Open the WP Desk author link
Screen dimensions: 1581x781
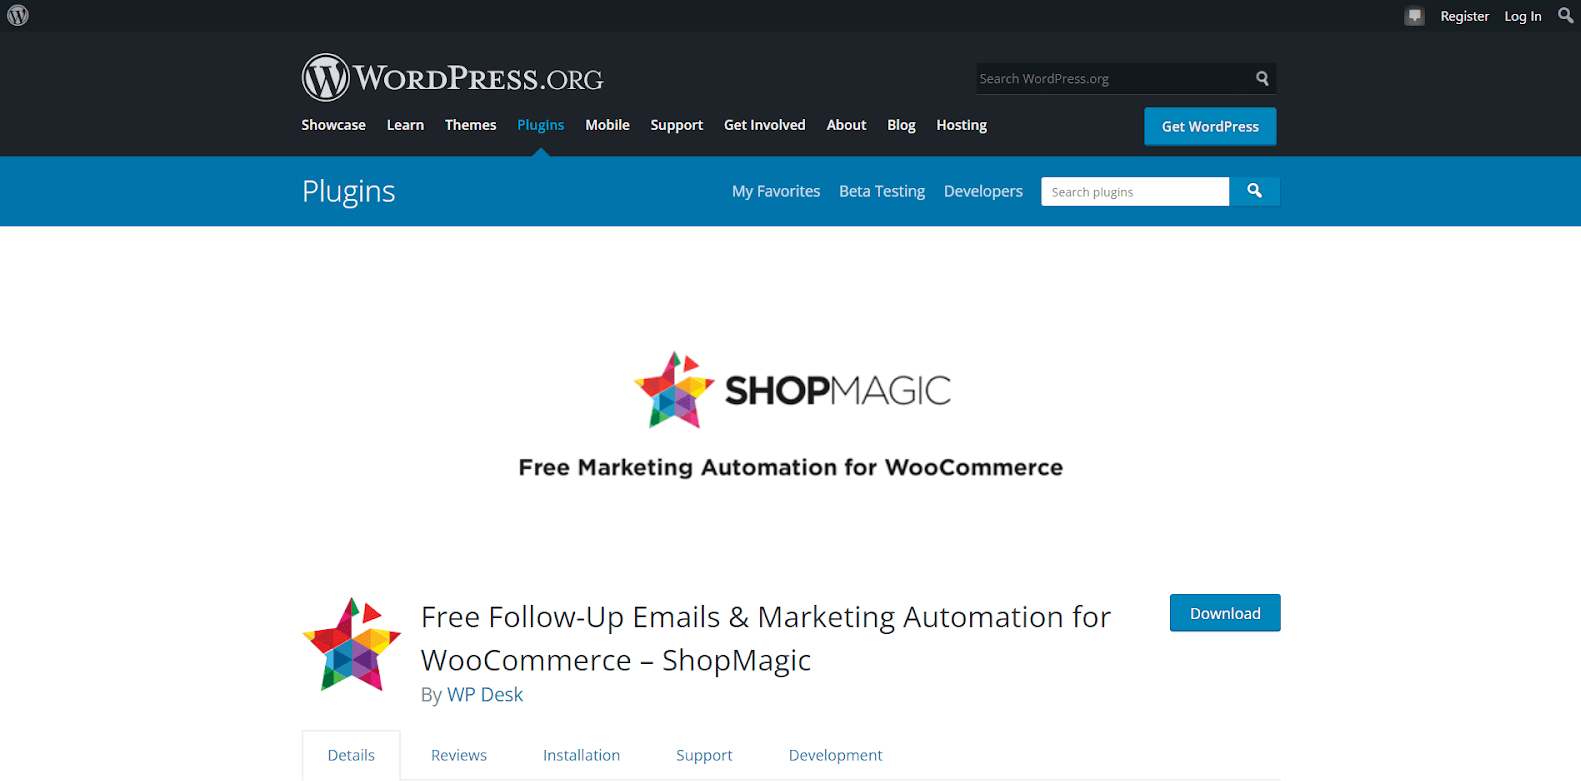point(485,694)
